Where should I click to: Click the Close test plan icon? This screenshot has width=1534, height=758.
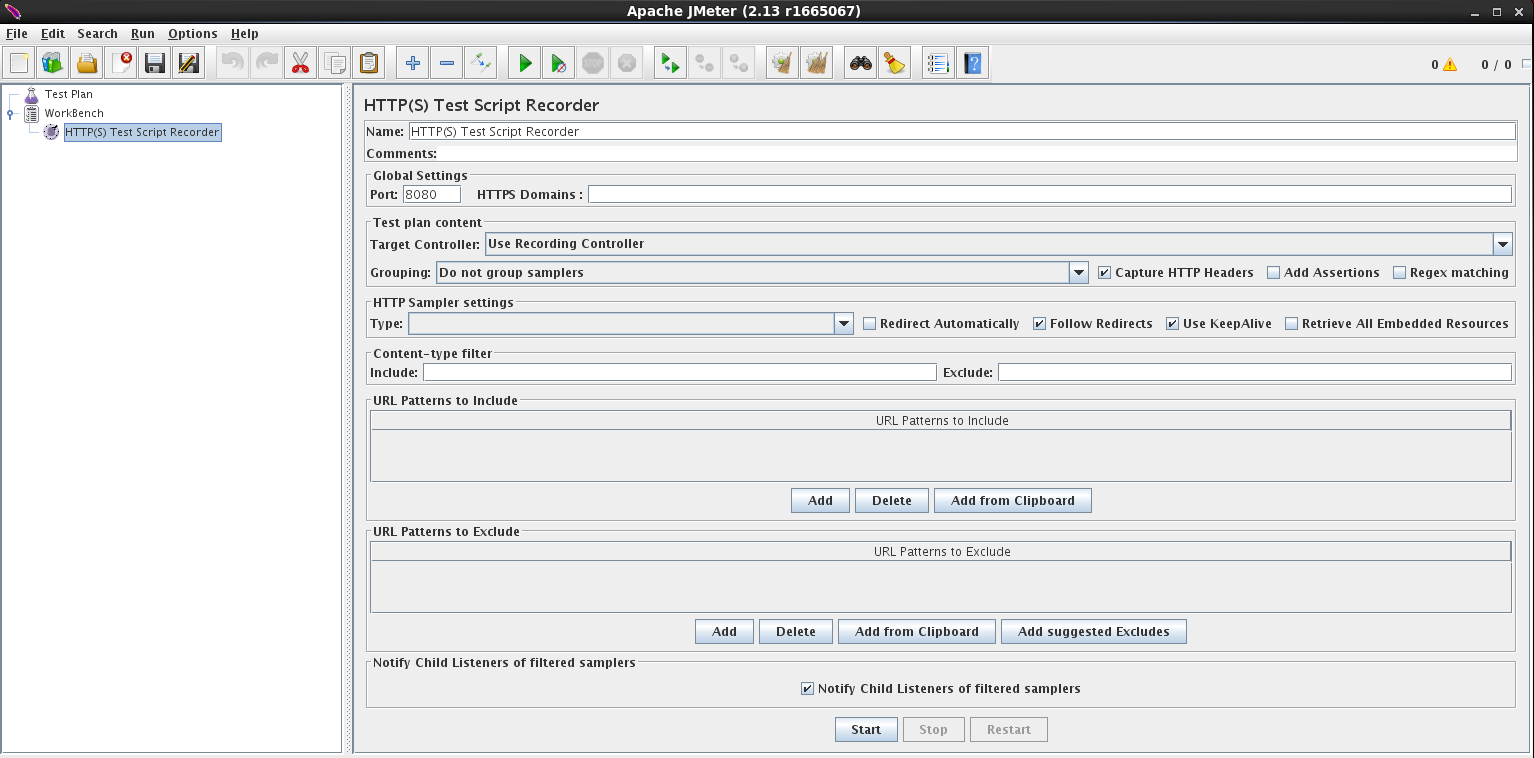pos(121,63)
